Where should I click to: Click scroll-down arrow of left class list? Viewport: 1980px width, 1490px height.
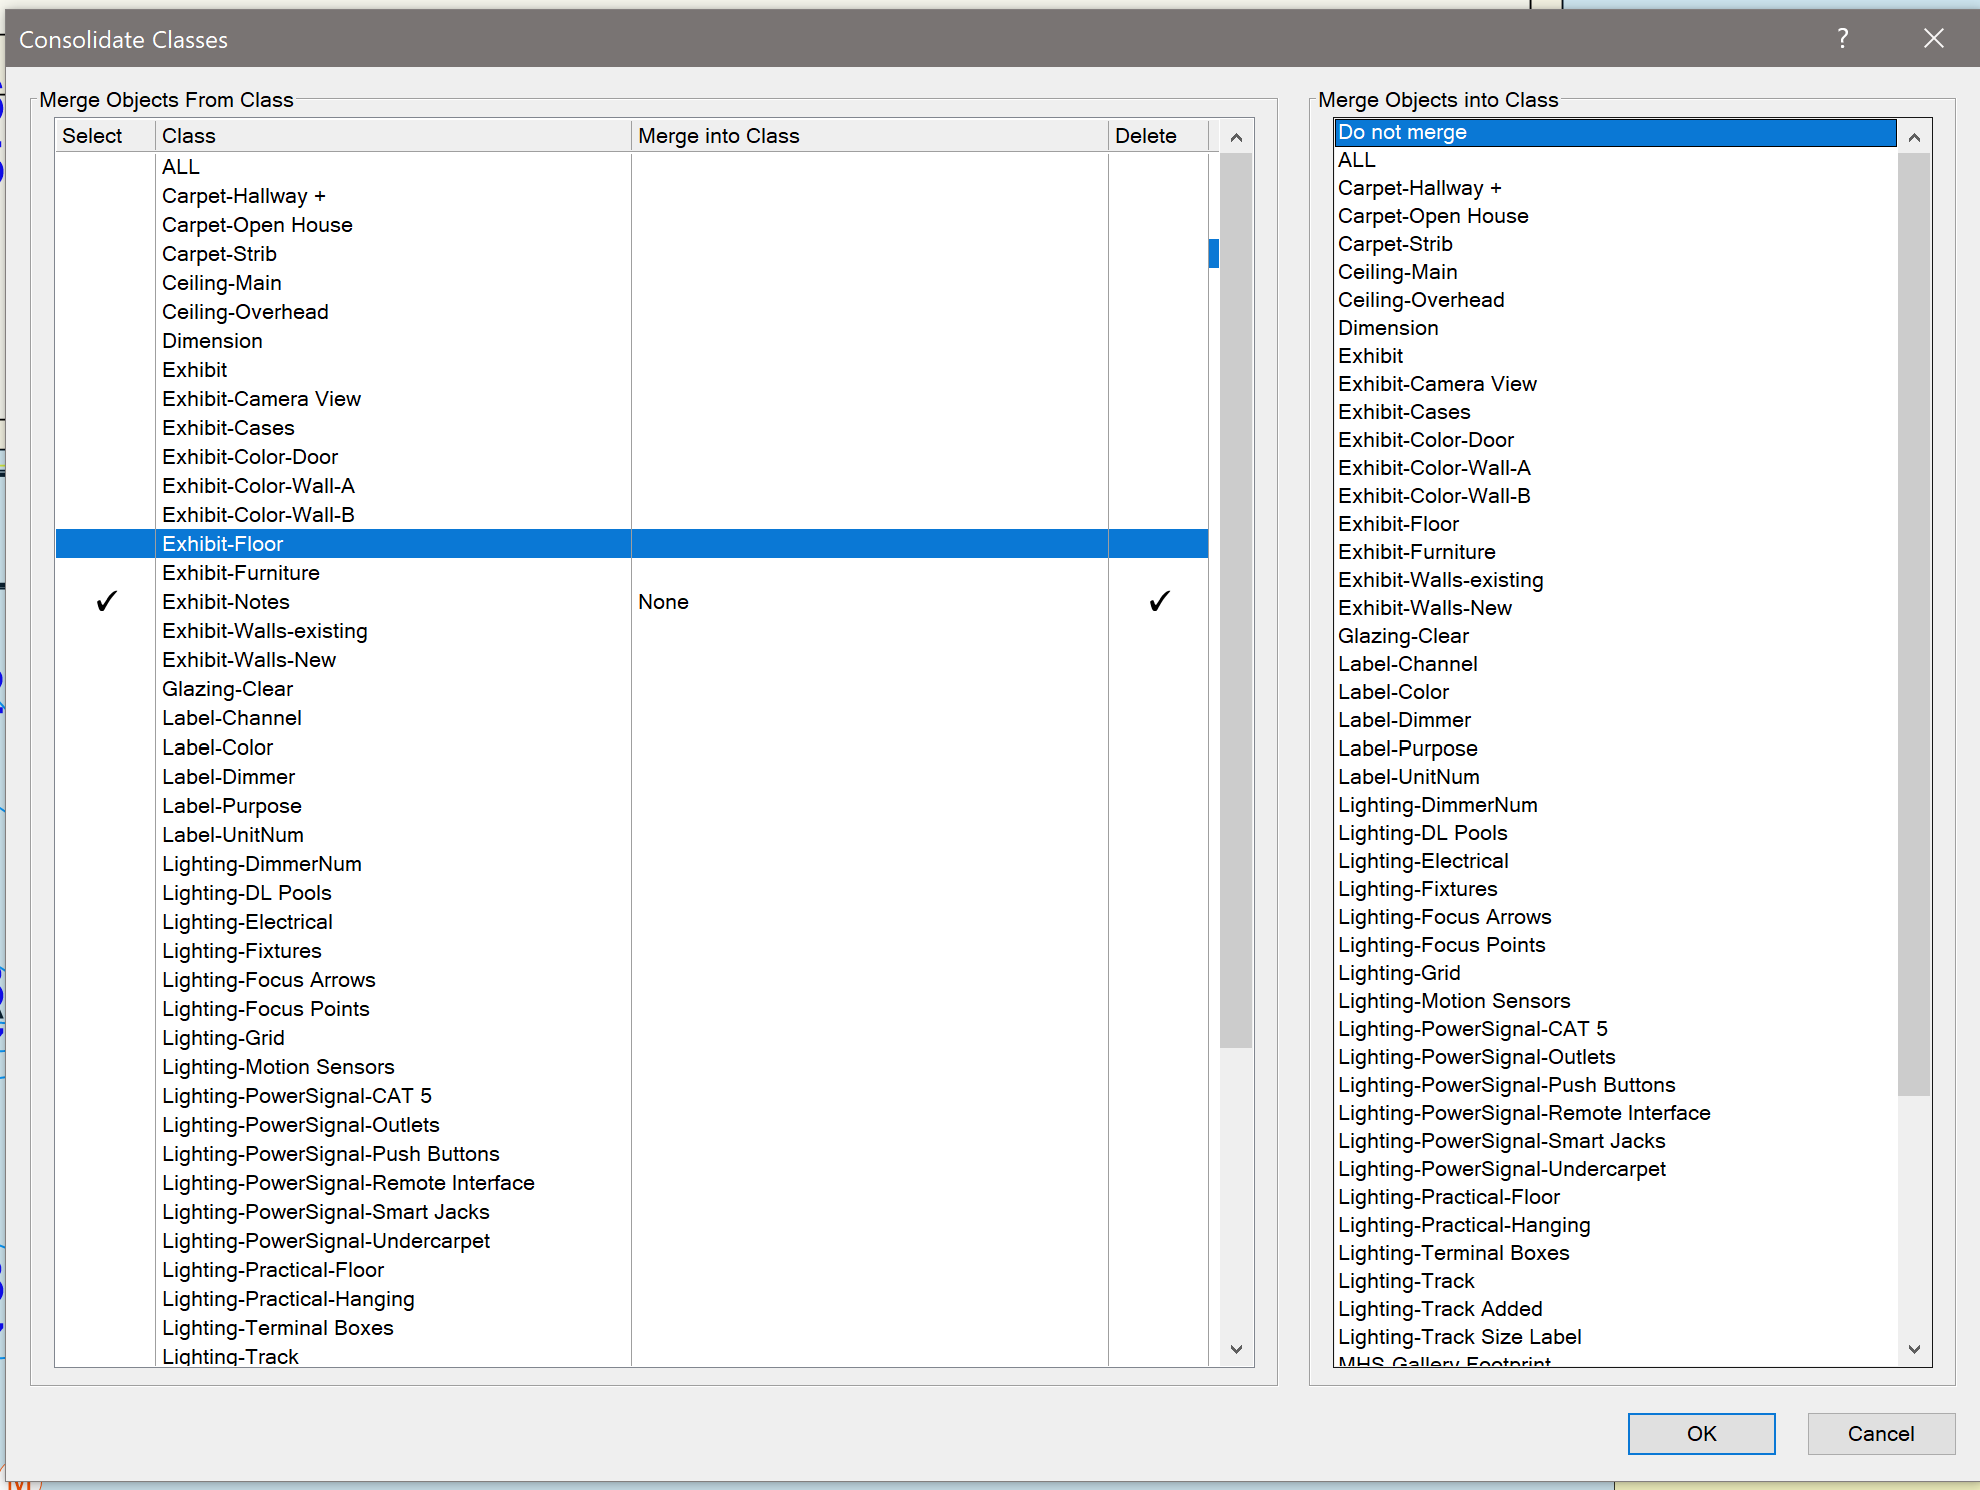tap(1236, 1348)
